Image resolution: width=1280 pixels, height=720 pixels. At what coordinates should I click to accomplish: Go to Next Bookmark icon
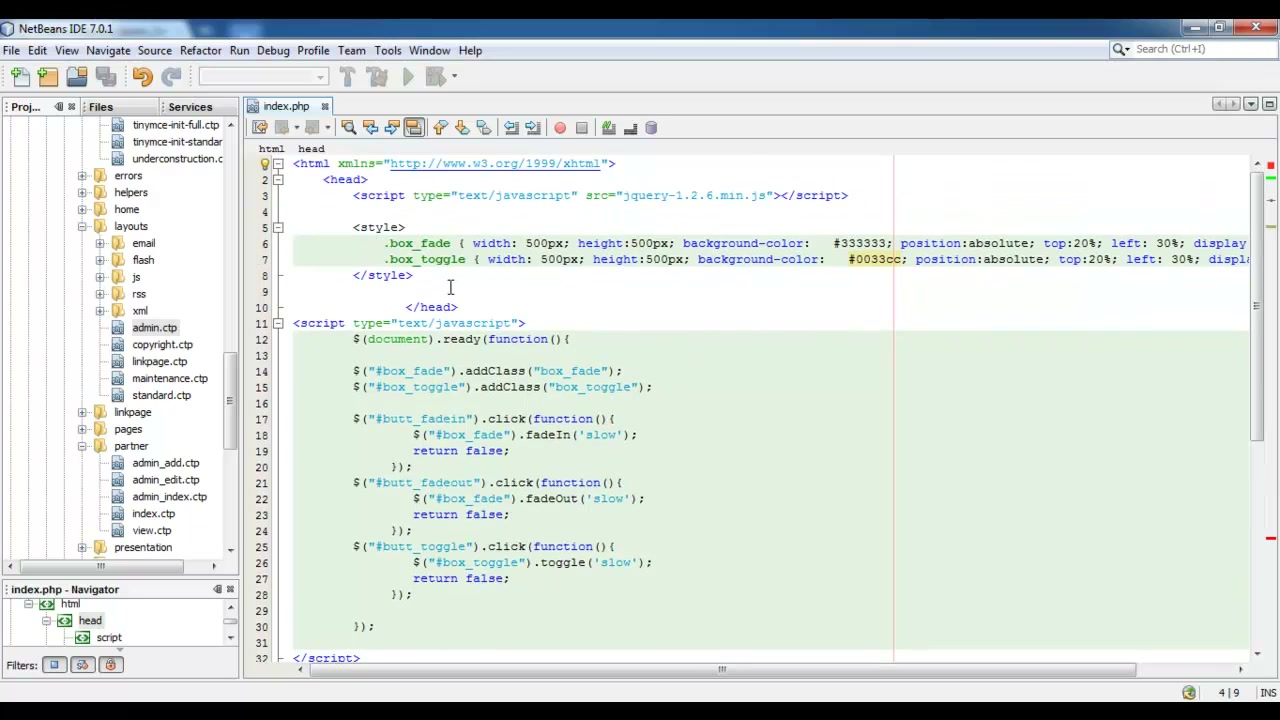462,127
